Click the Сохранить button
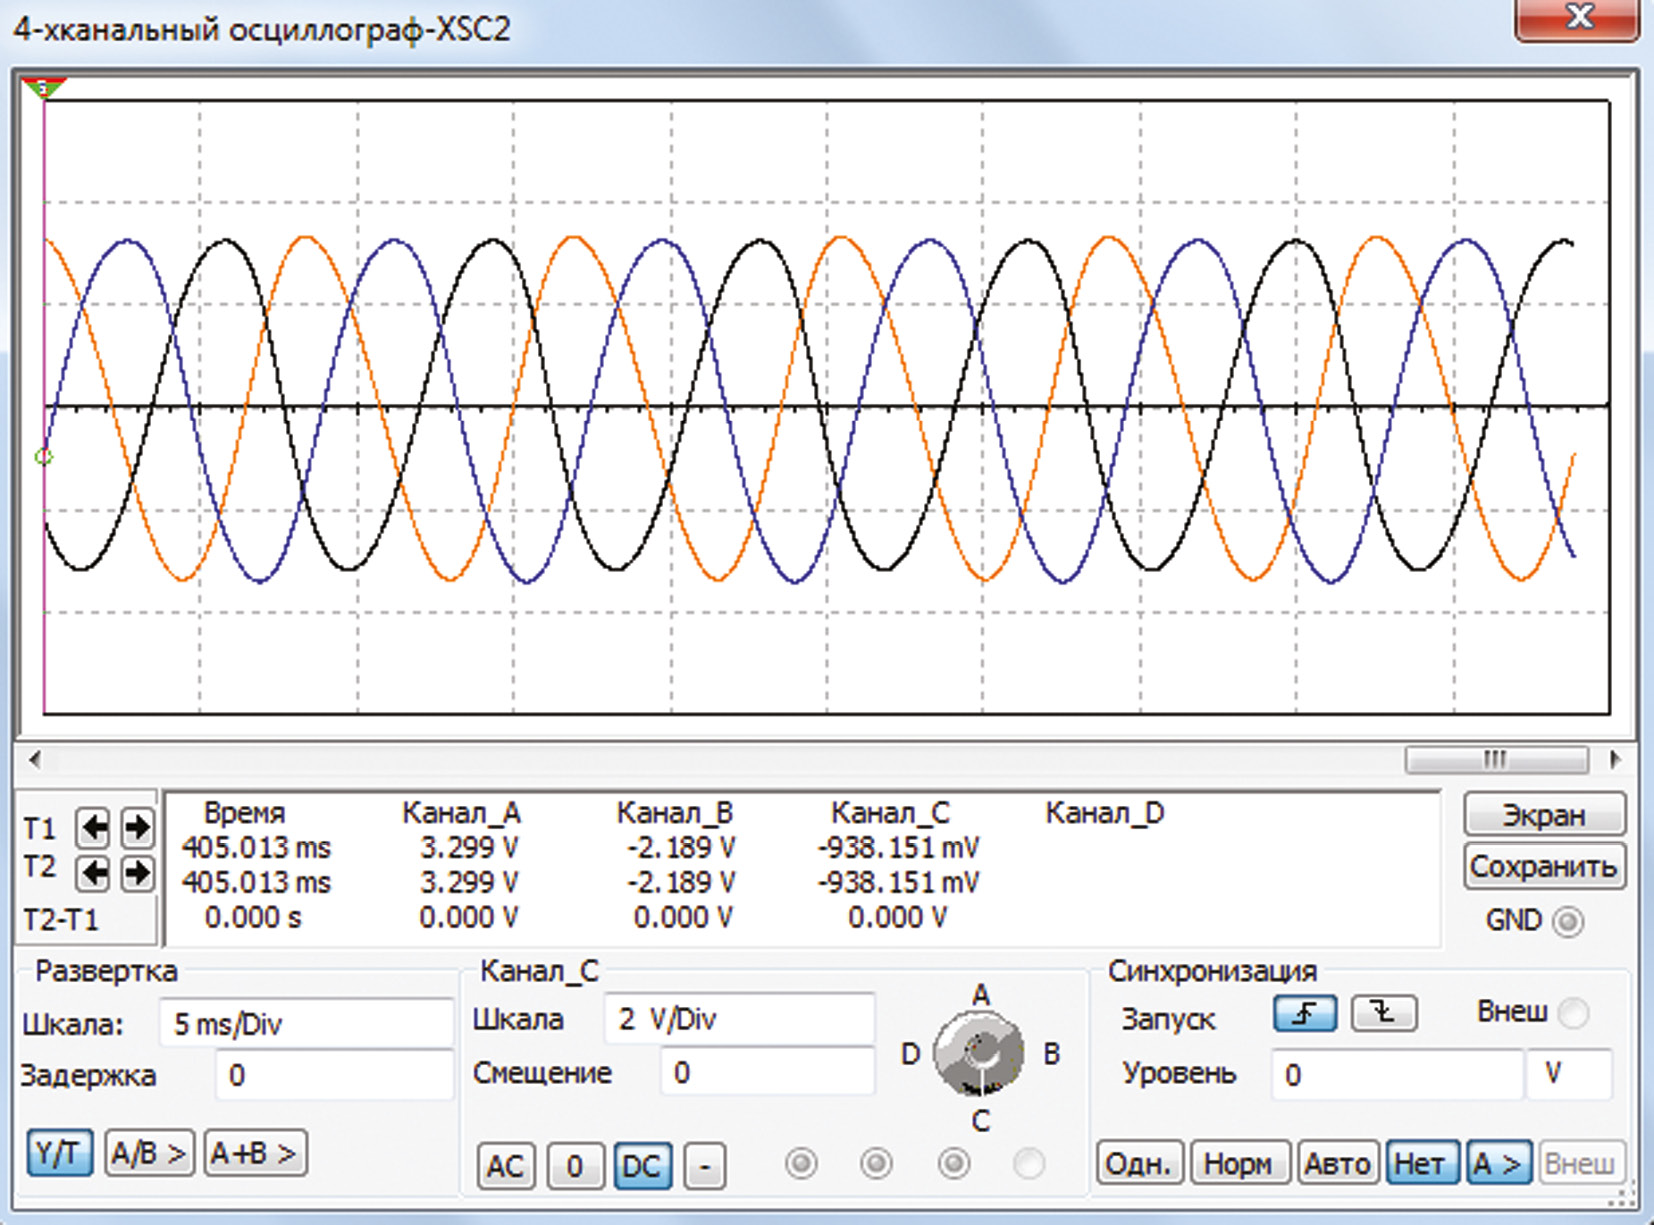1654x1225 pixels. 1543,867
